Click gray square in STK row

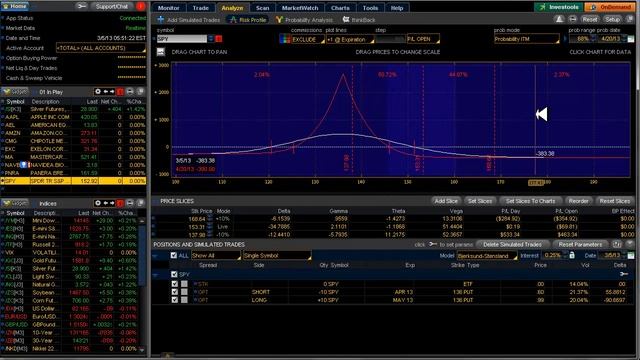(184, 284)
